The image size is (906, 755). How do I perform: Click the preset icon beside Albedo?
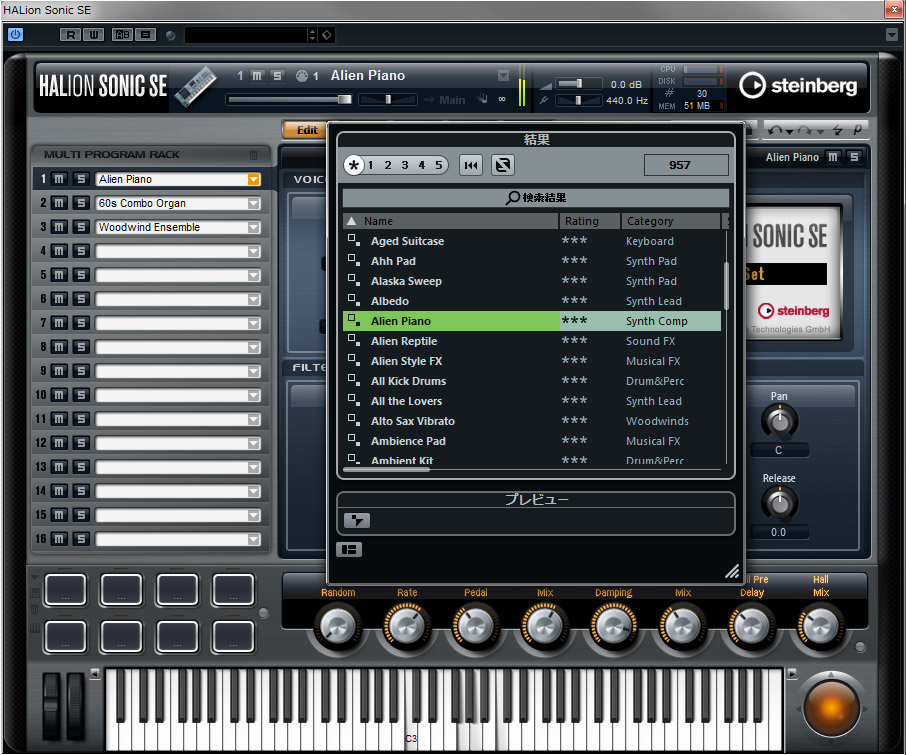pos(354,300)
